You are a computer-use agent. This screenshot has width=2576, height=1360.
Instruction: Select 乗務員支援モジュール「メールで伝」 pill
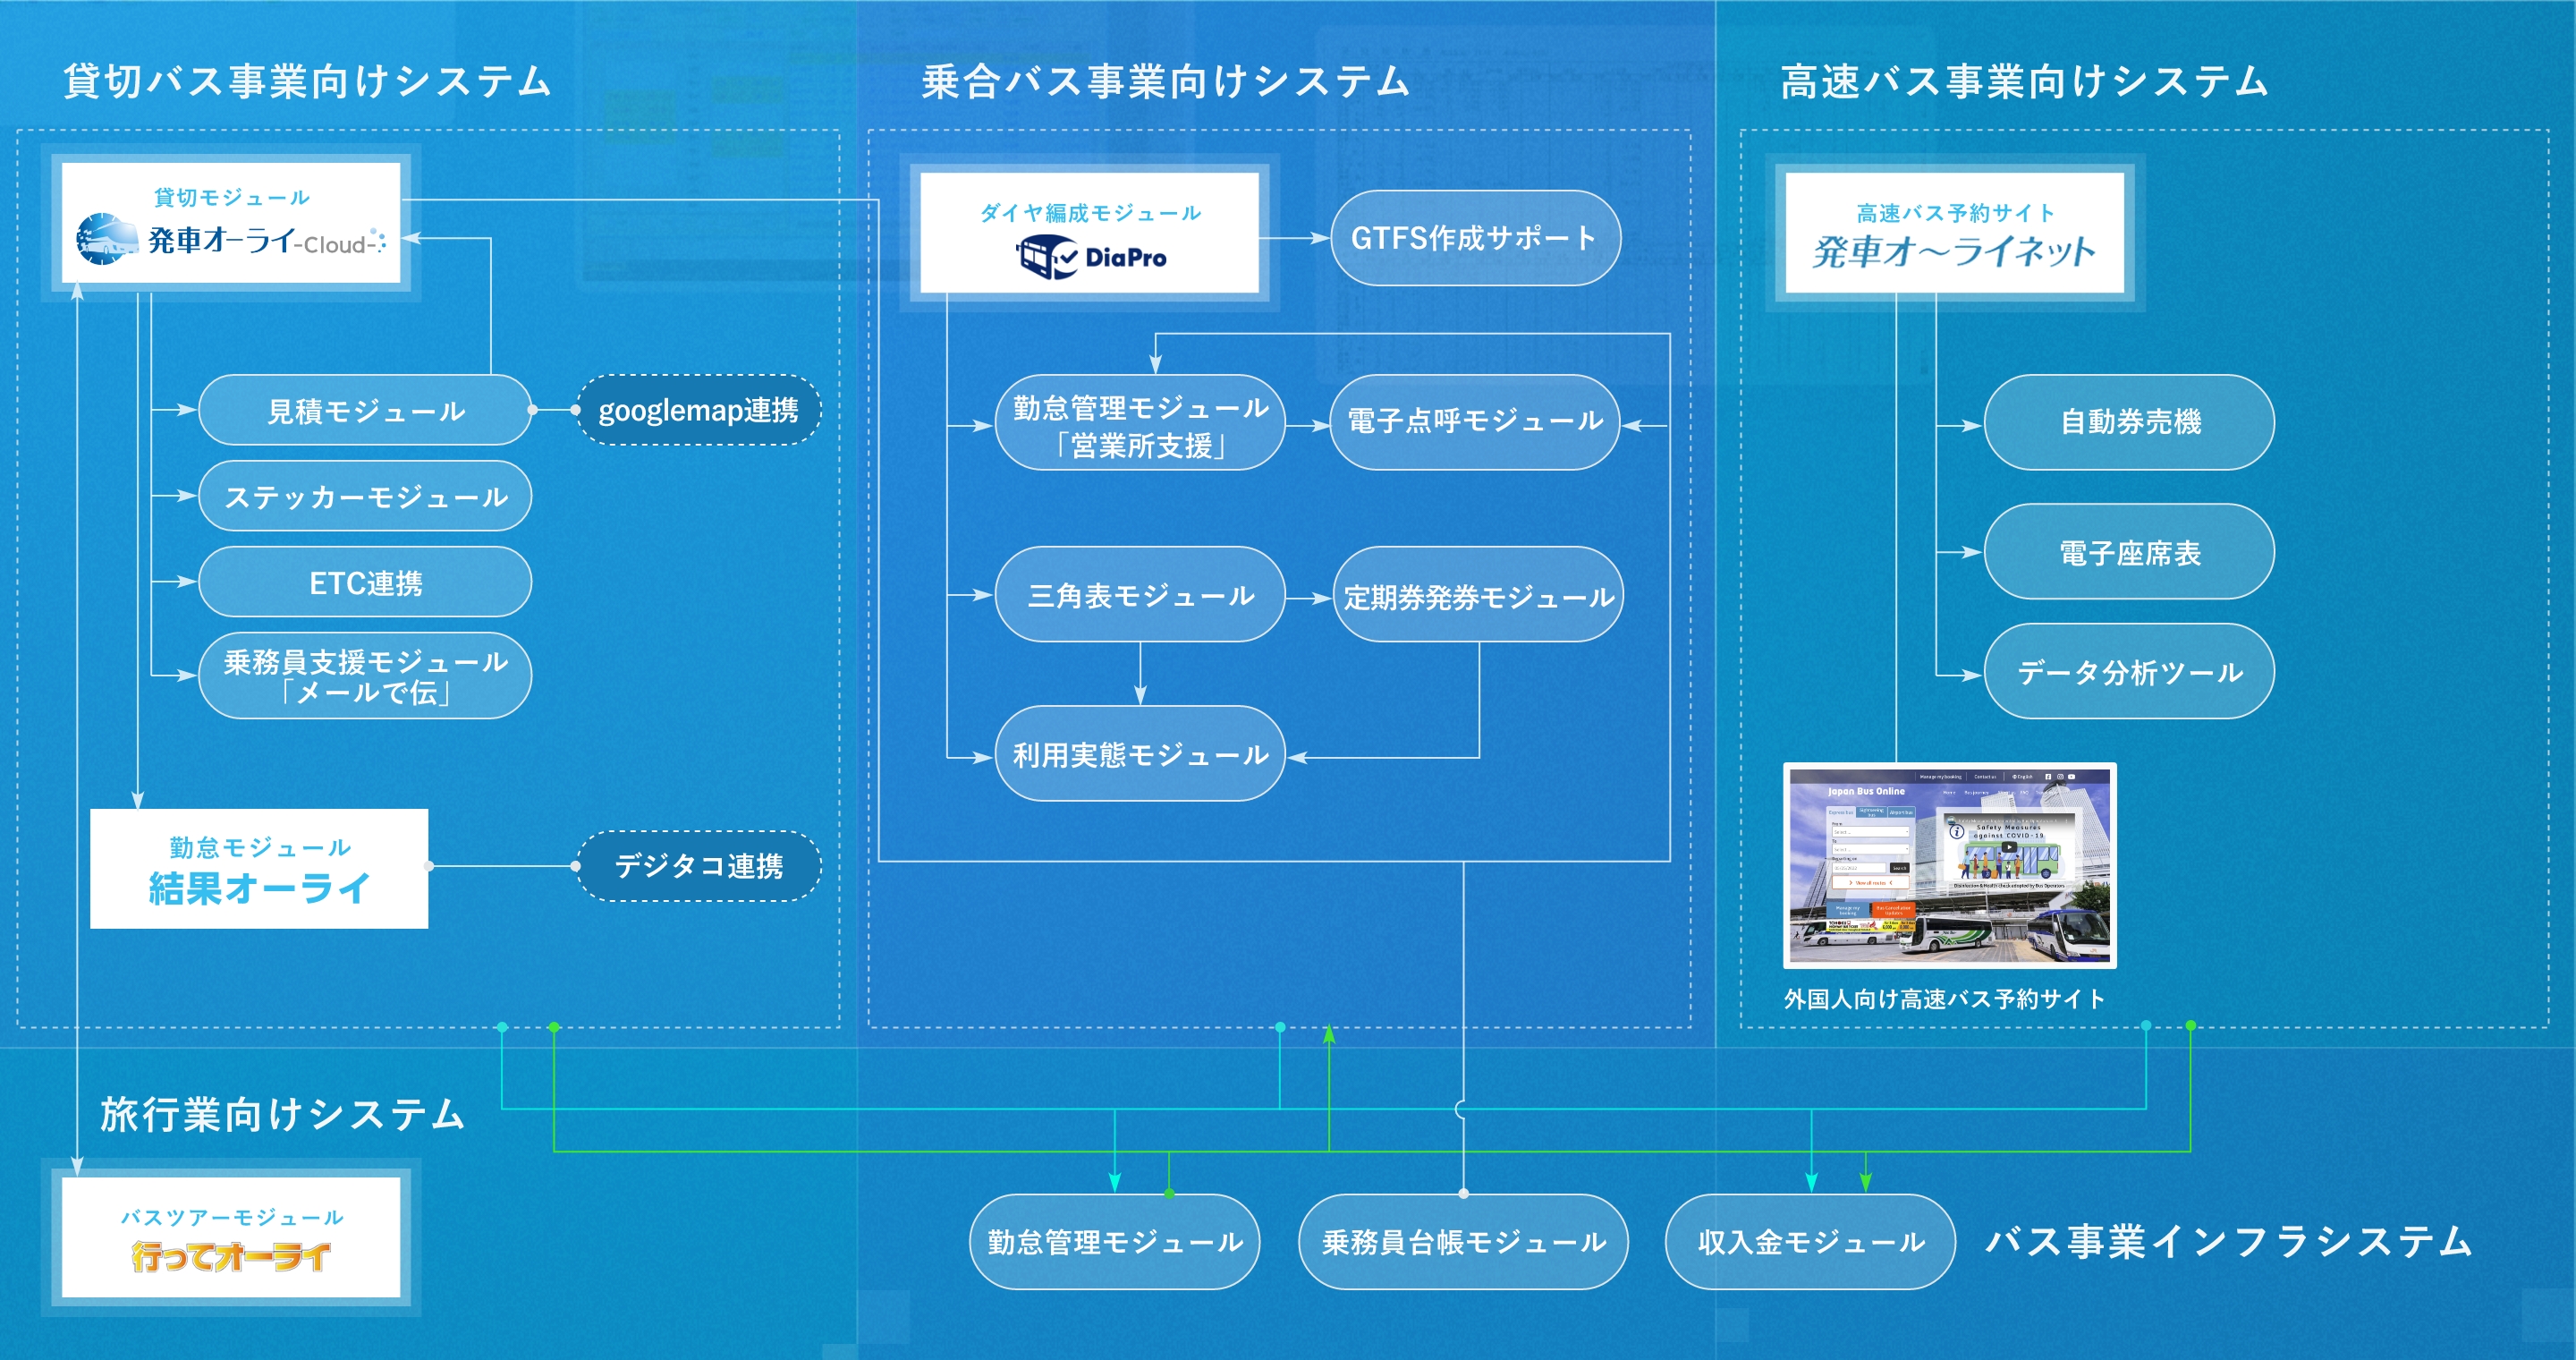(x=365, y=675)
